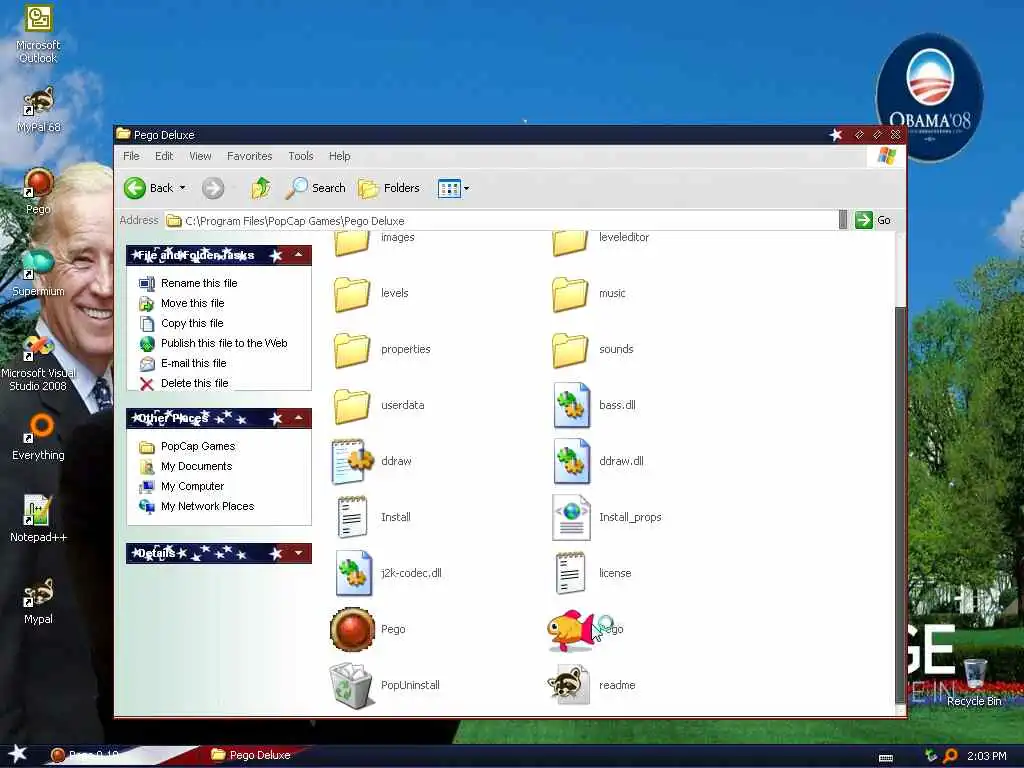This screenshot has height=768, width=1024.
Task: Toggle the Folders pane
Action: 389,188
